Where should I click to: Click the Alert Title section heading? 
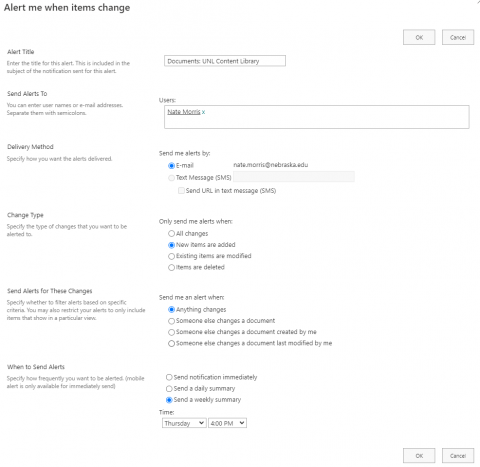21,52
